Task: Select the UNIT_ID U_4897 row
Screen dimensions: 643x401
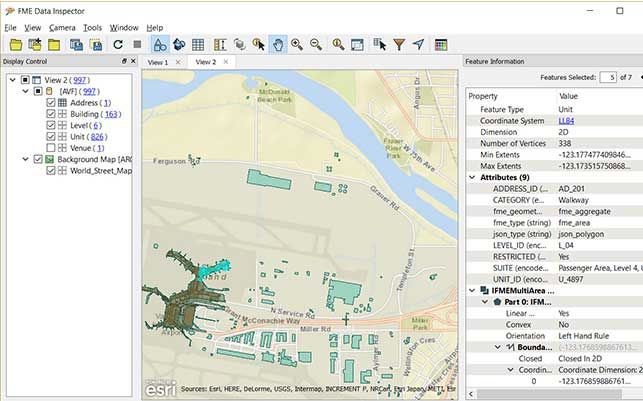Action: coord(554,279)
